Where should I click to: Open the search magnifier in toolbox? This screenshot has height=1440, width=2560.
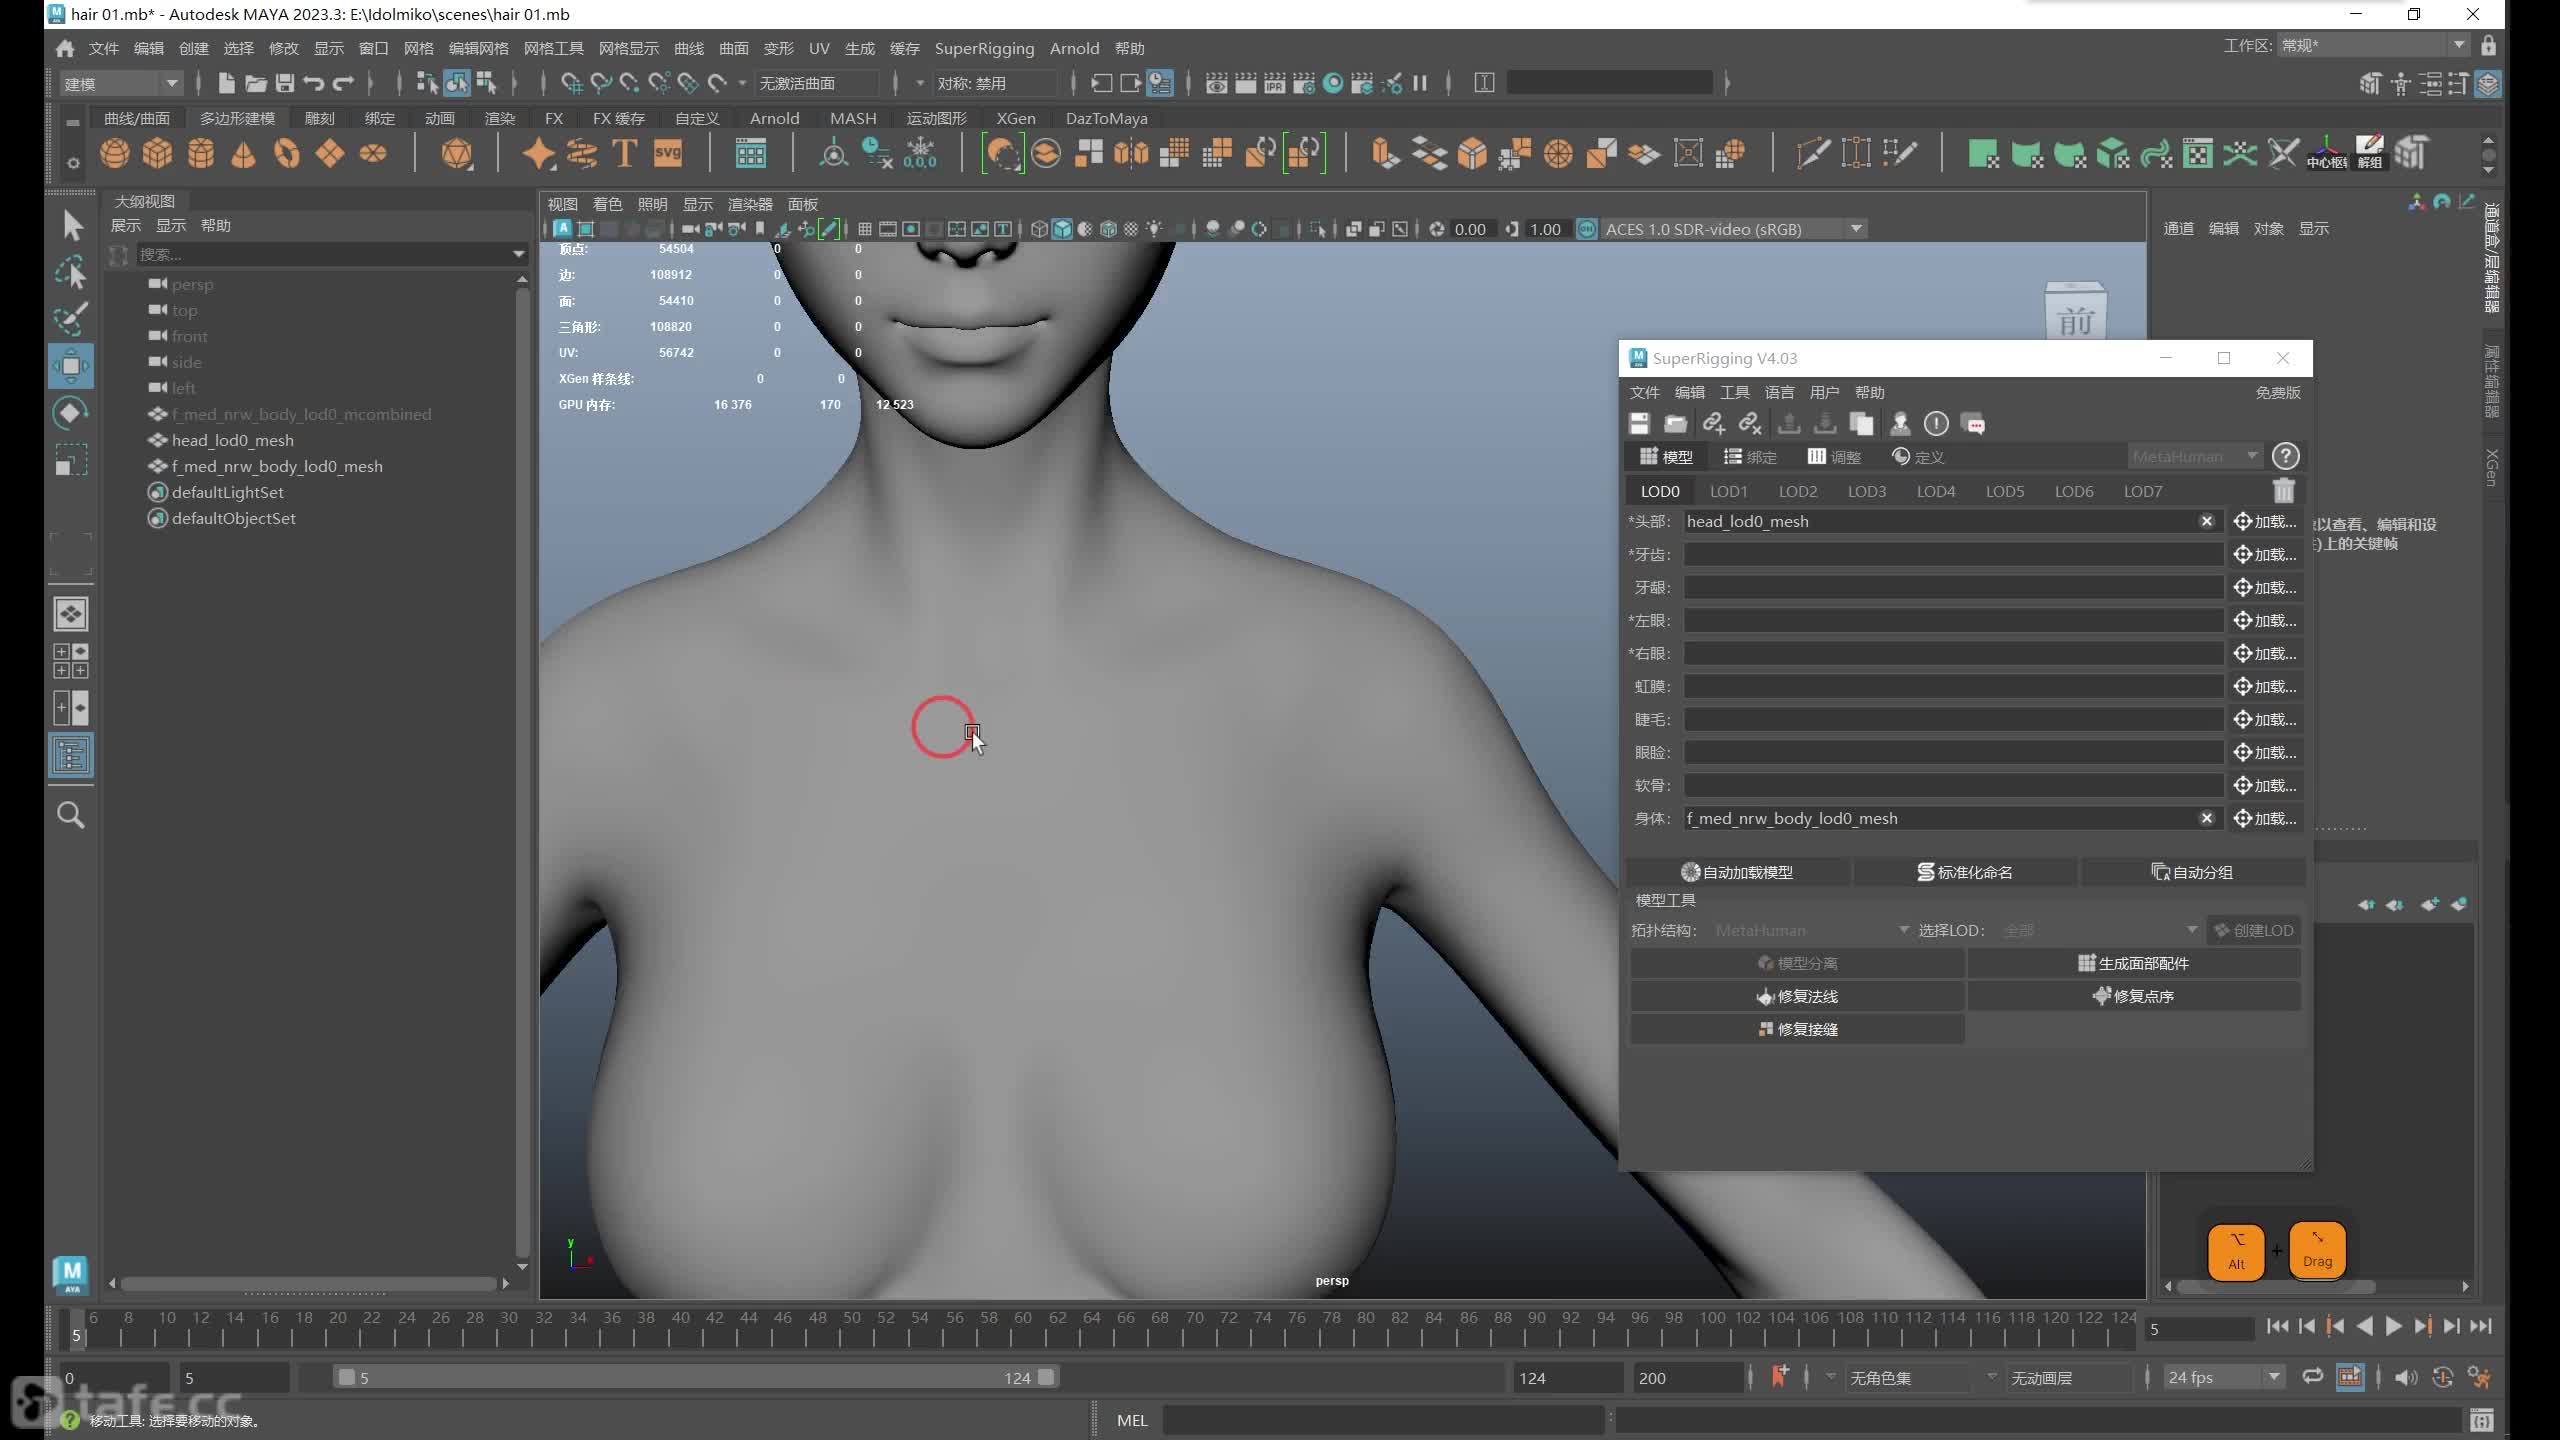pos(71,815)
